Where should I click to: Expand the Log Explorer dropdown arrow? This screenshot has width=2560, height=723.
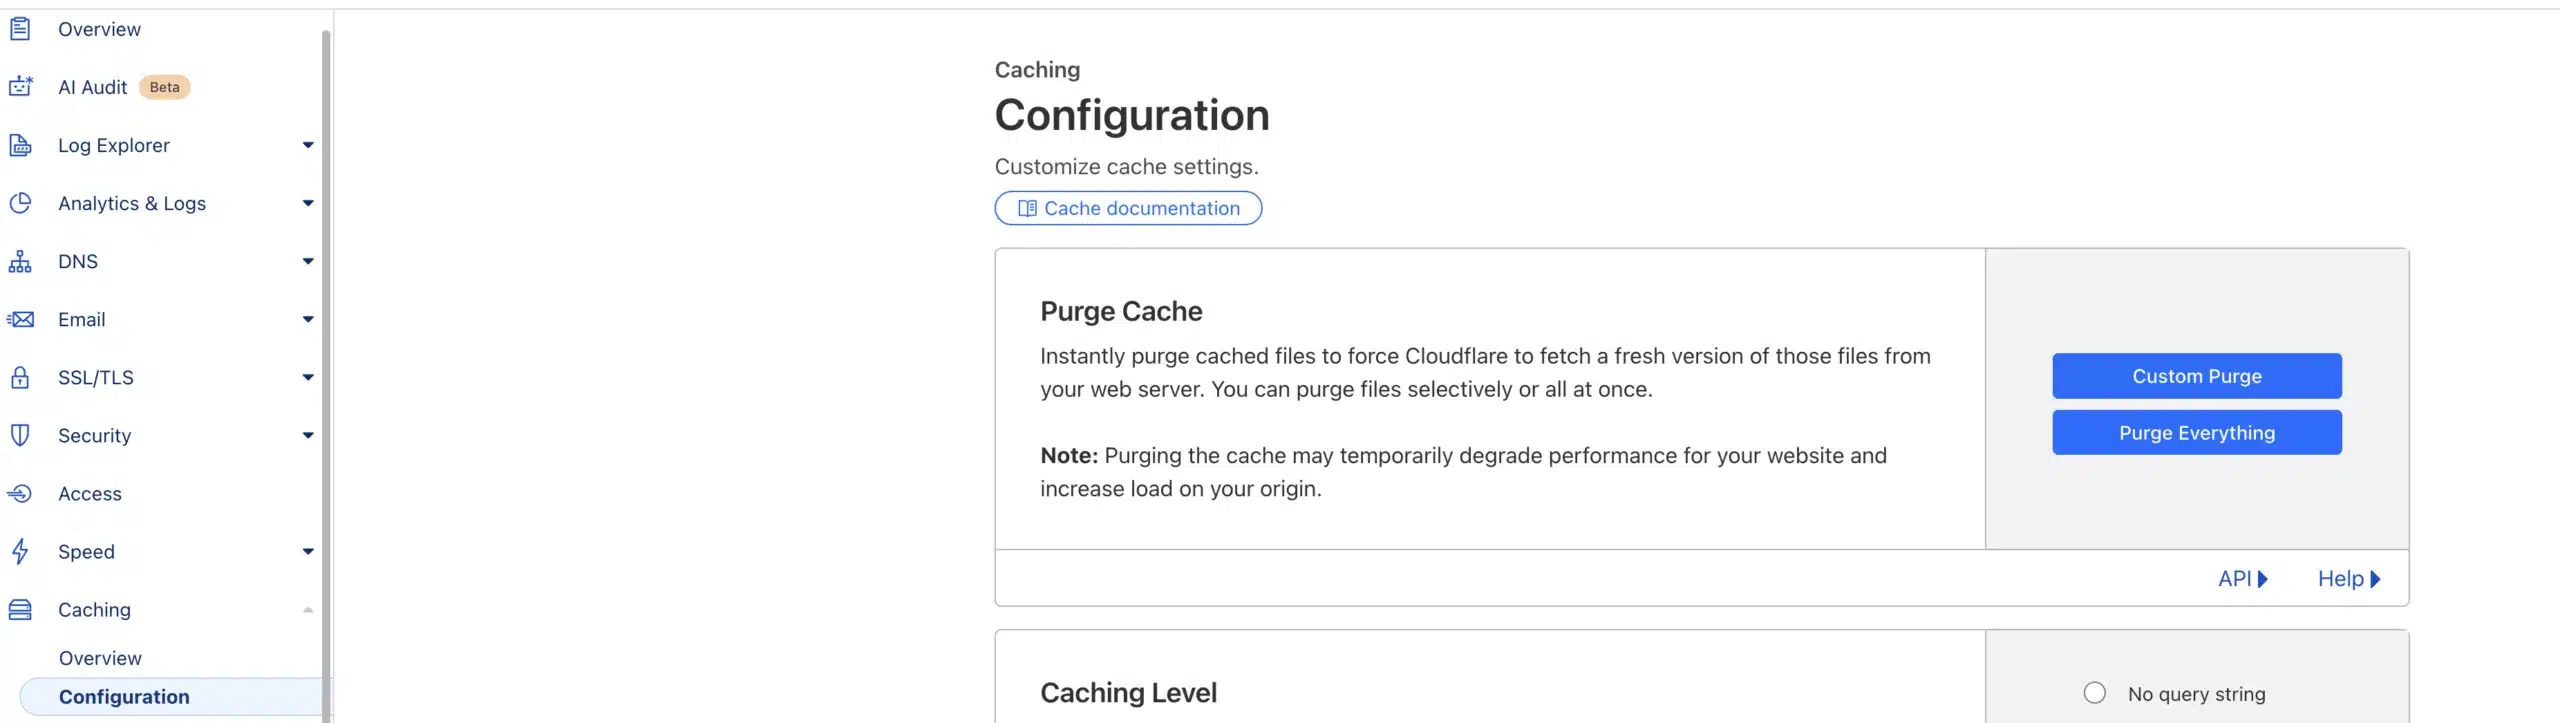(308, 145)
